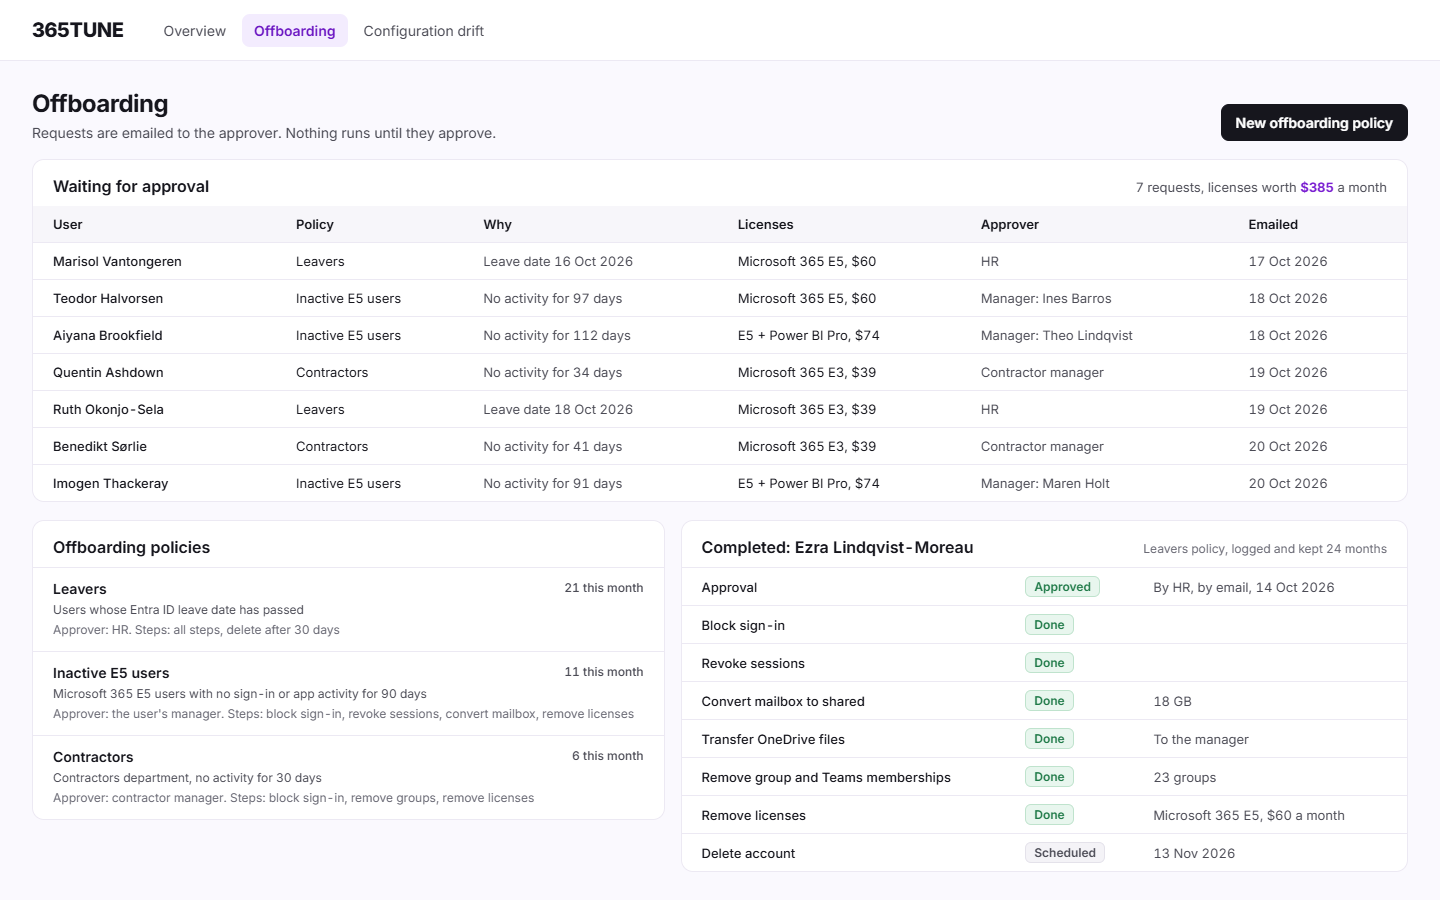
Task: Click Done badge for Remove licenses
Action: tap(1049, 815)
